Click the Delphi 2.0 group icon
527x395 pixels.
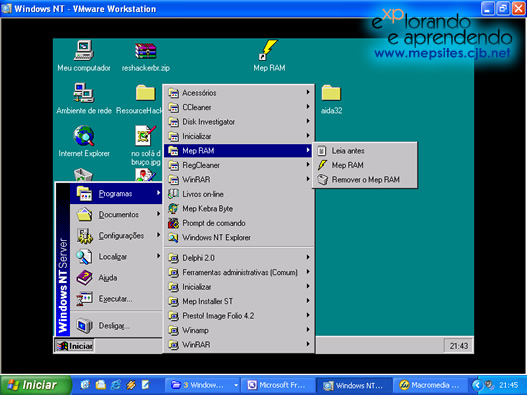point(173,258)
